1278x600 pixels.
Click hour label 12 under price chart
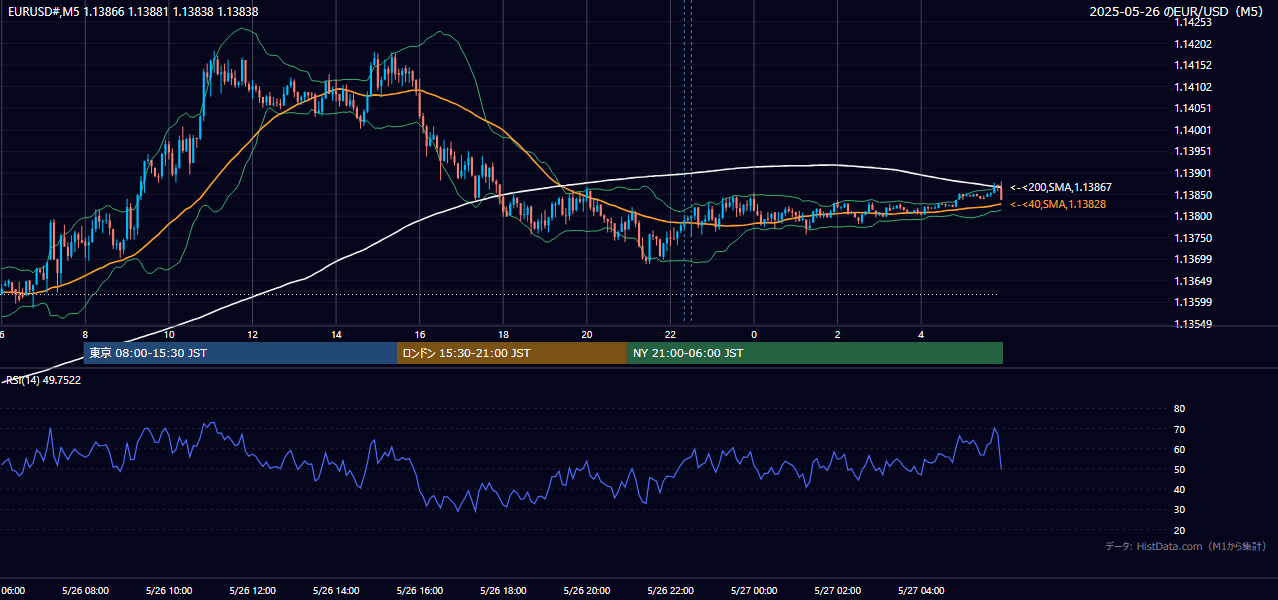(252, 334)
